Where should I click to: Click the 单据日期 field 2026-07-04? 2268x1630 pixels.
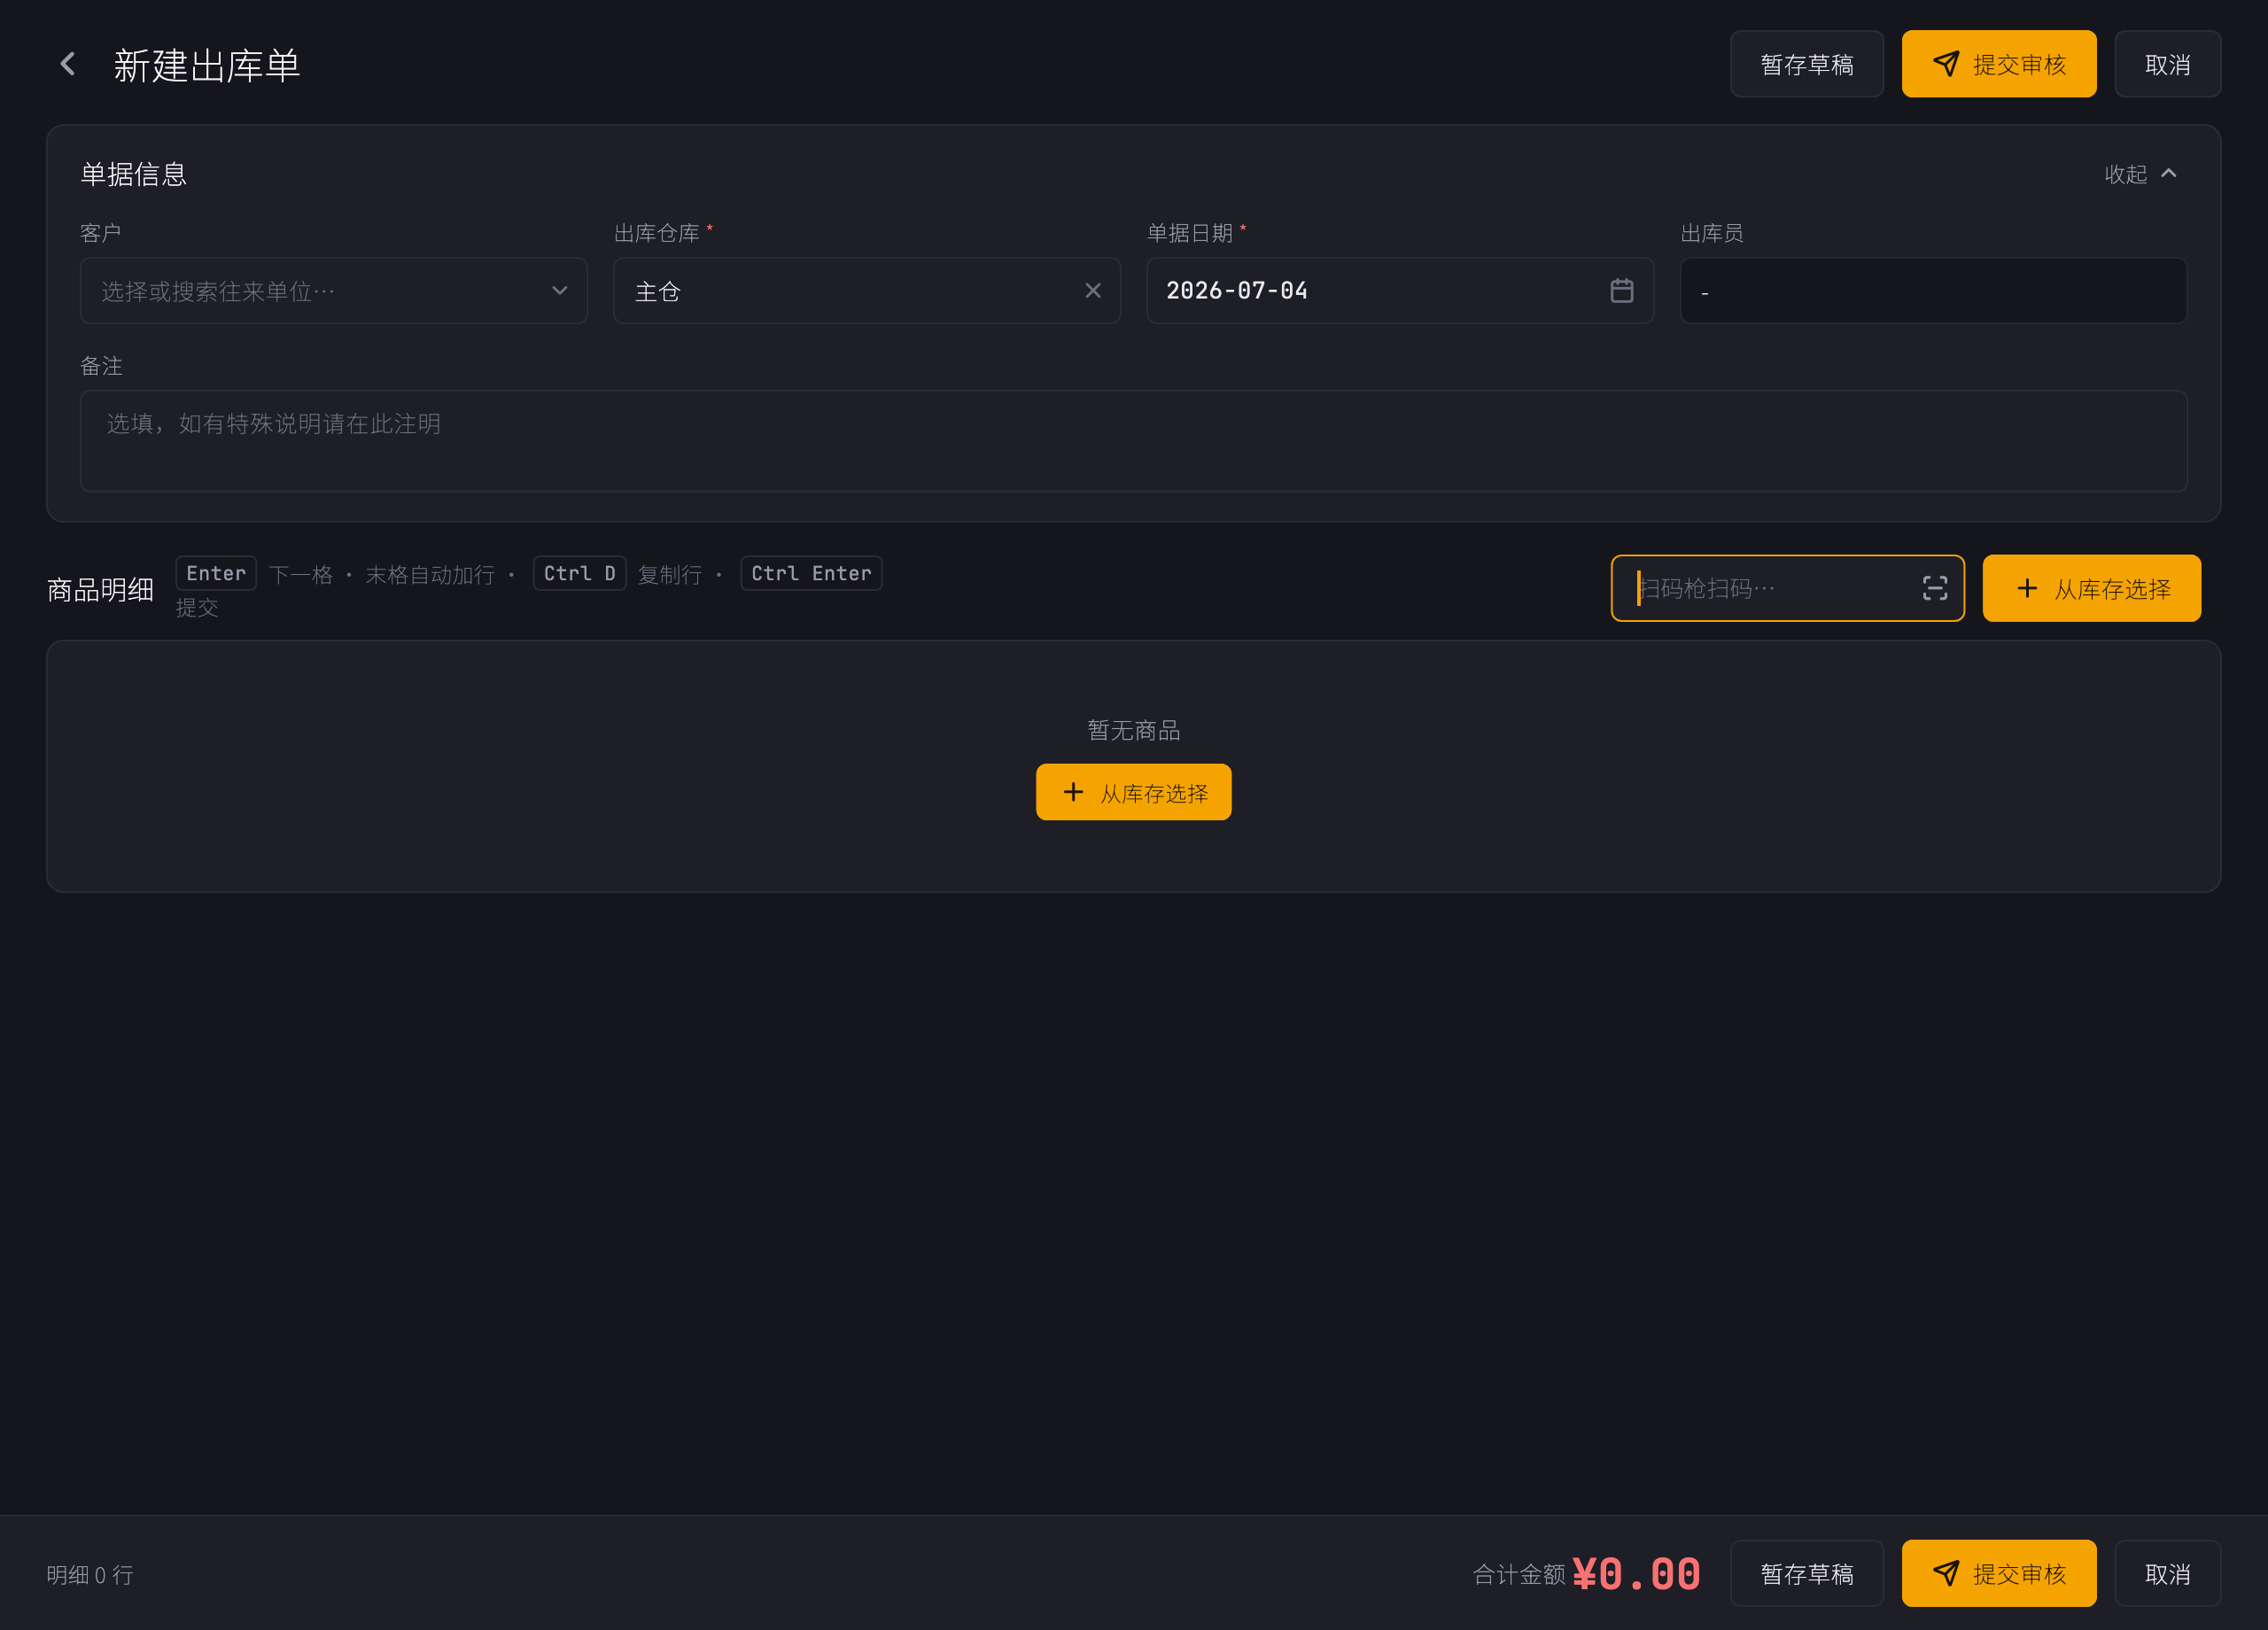tap(1400, 291)
